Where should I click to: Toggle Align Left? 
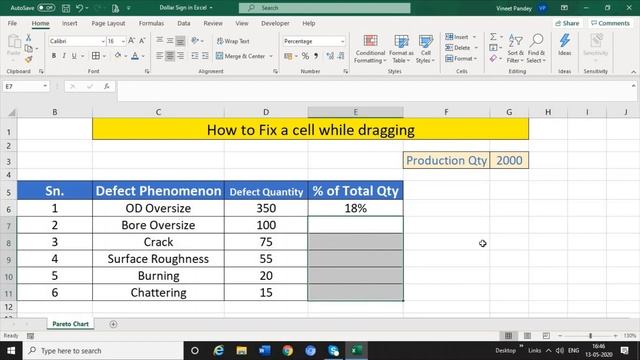tap(160, 56)
